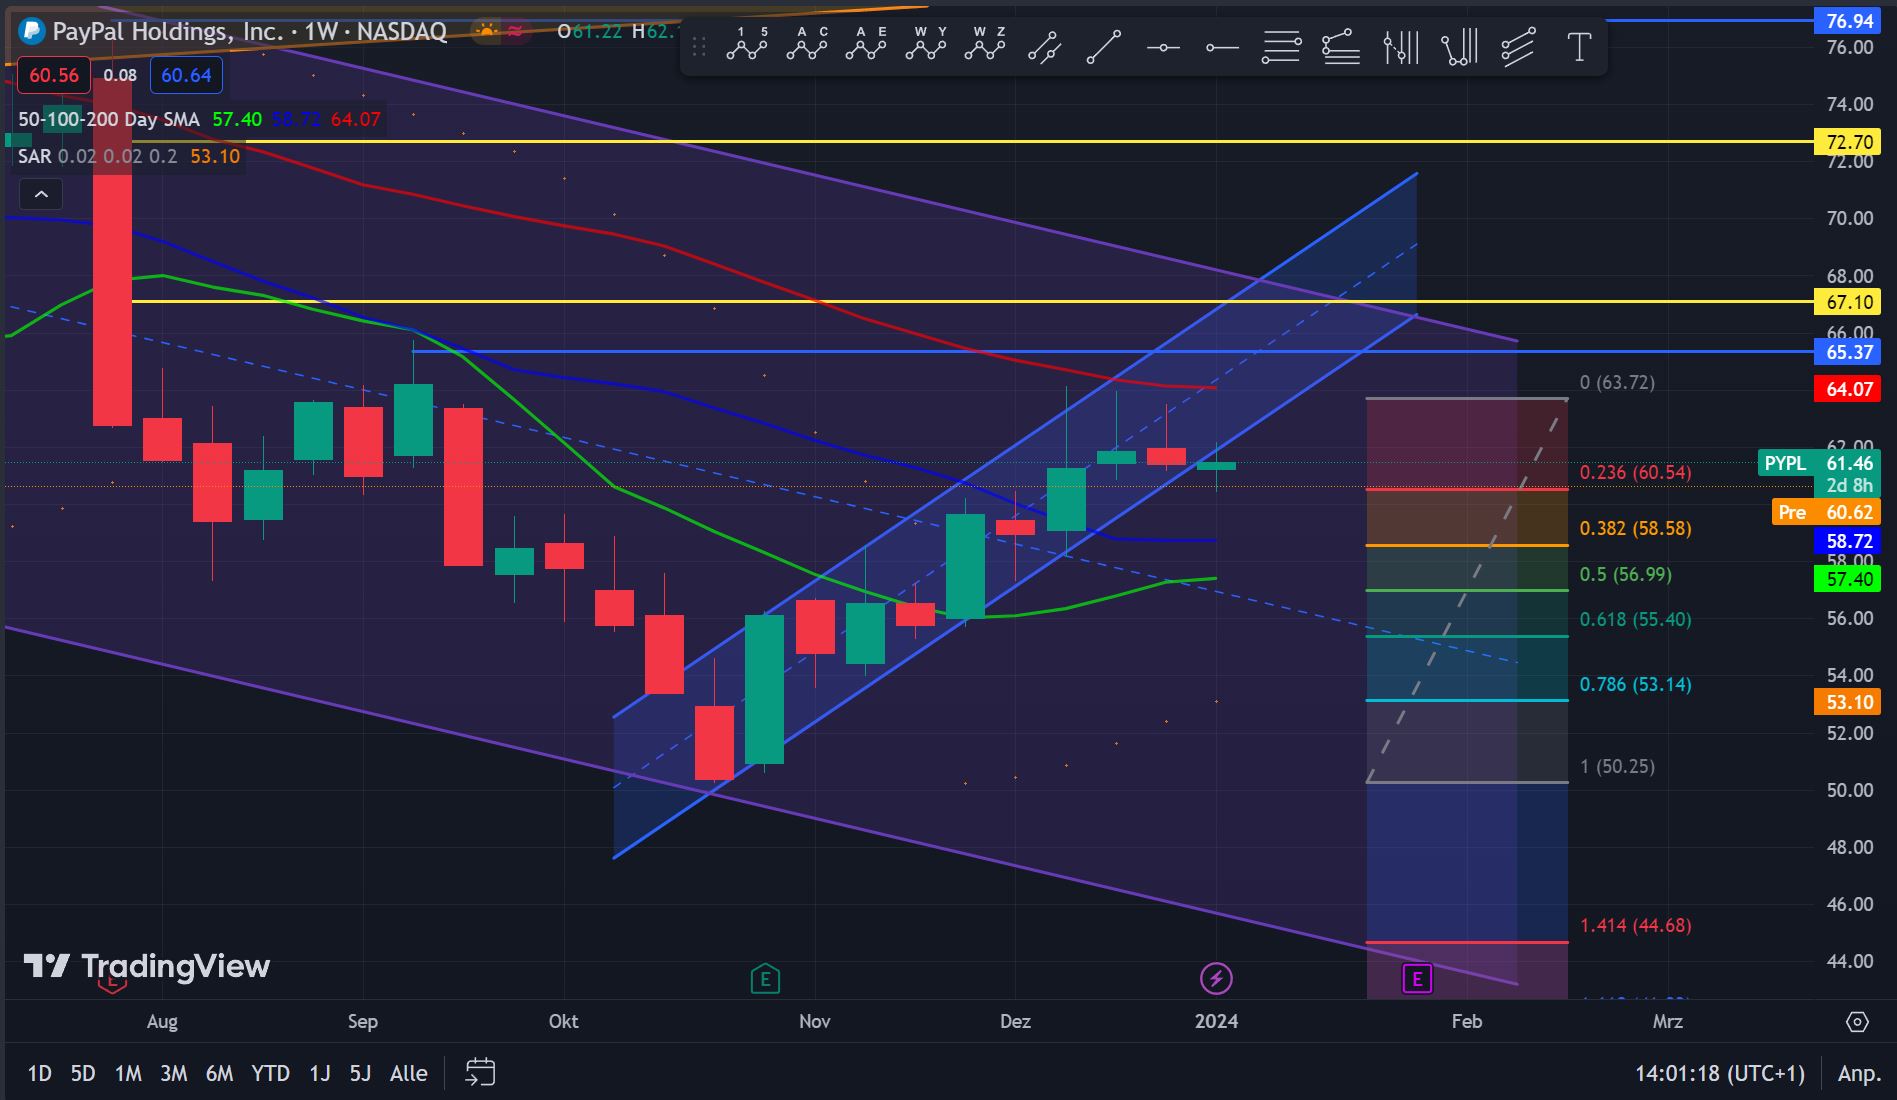Click the Fib level 1 (50.25) label
The width and height of the screenshot is (1897, 1100).
1617,766
